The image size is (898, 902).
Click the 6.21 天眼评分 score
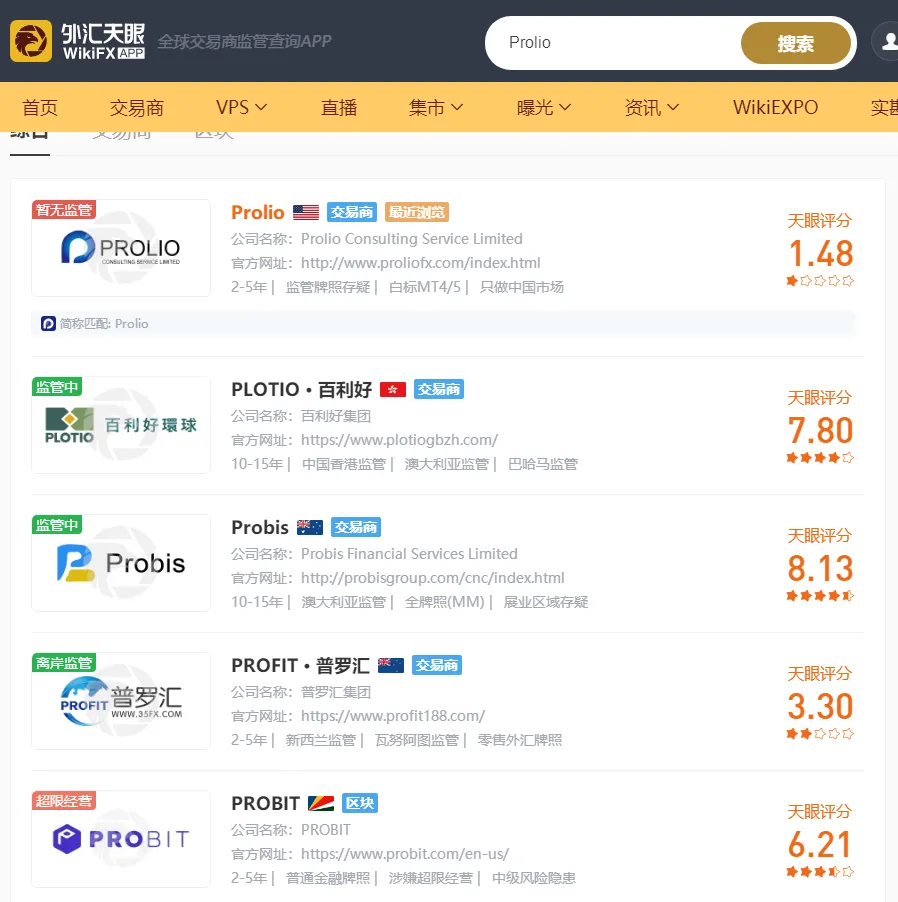[x=820, y=844]
